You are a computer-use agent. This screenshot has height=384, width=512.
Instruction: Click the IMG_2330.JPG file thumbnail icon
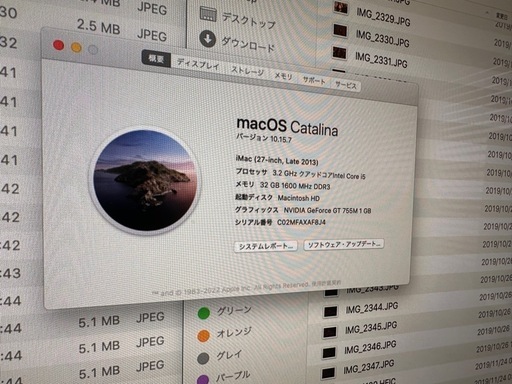tap(340, 31)
